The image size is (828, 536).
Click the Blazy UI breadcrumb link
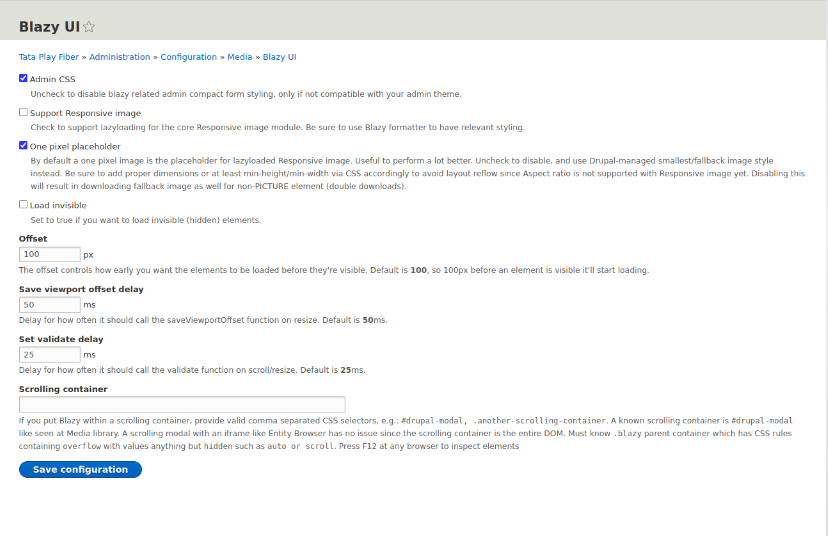coord(279,57)
